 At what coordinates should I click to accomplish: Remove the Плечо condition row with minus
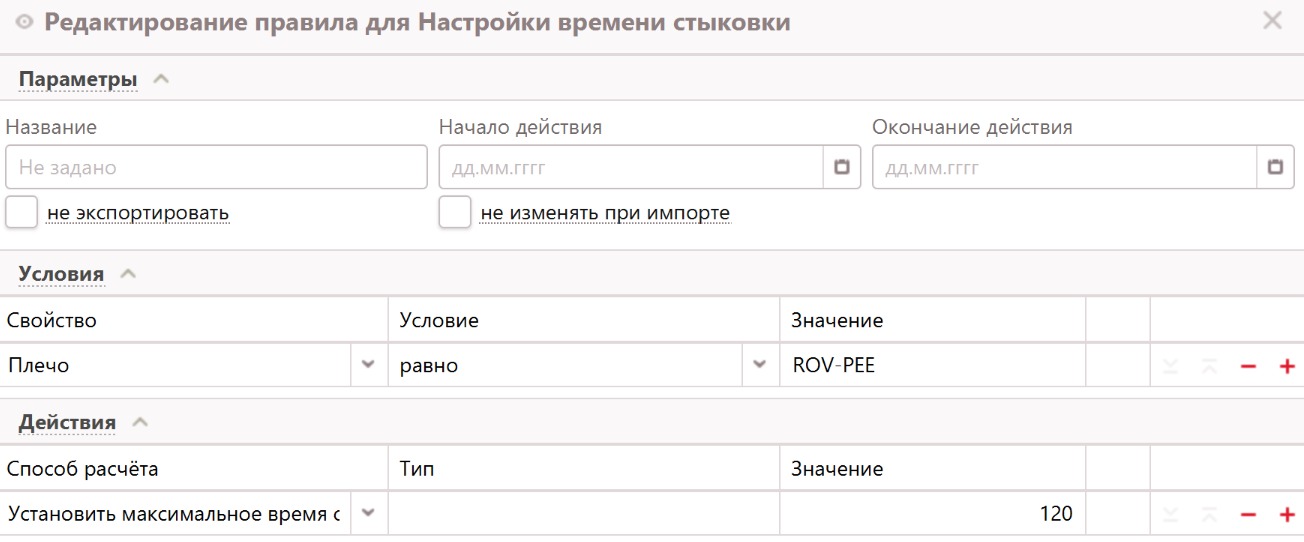[x=1248, y=366]
